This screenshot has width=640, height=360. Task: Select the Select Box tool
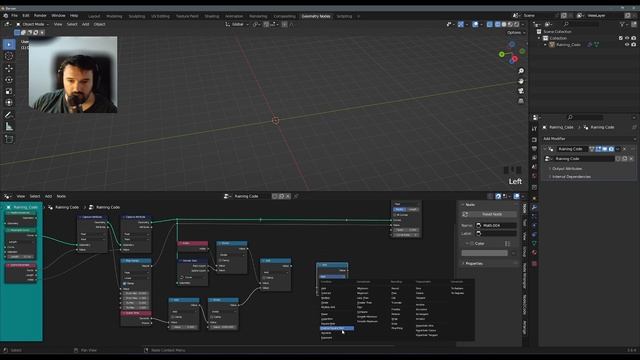point(9,44)
